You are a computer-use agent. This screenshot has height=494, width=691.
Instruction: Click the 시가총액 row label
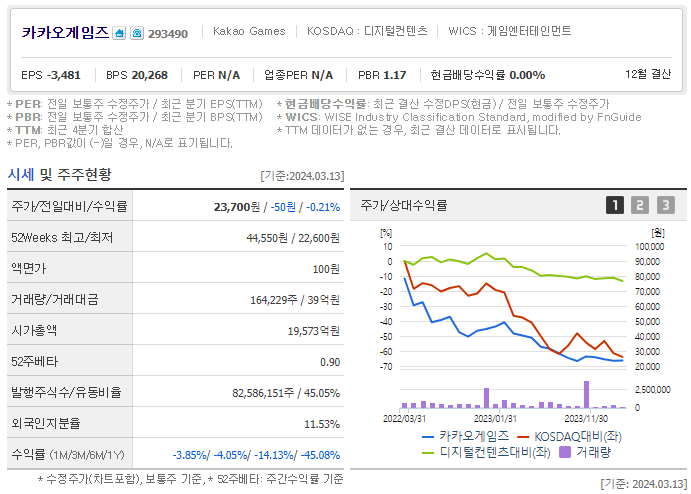click(x=34, y=330)
